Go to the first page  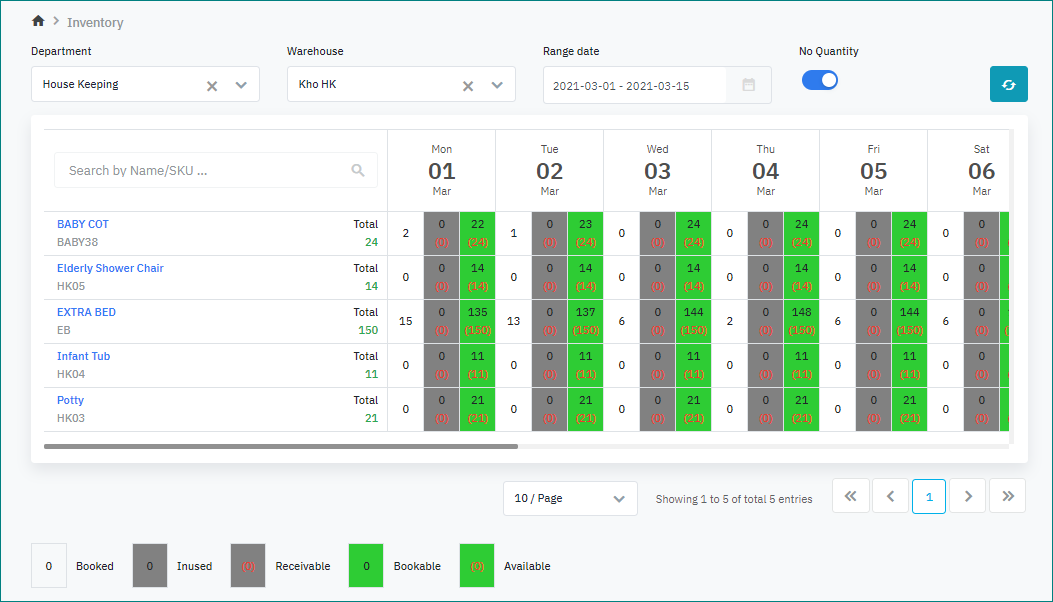(850, 497)
